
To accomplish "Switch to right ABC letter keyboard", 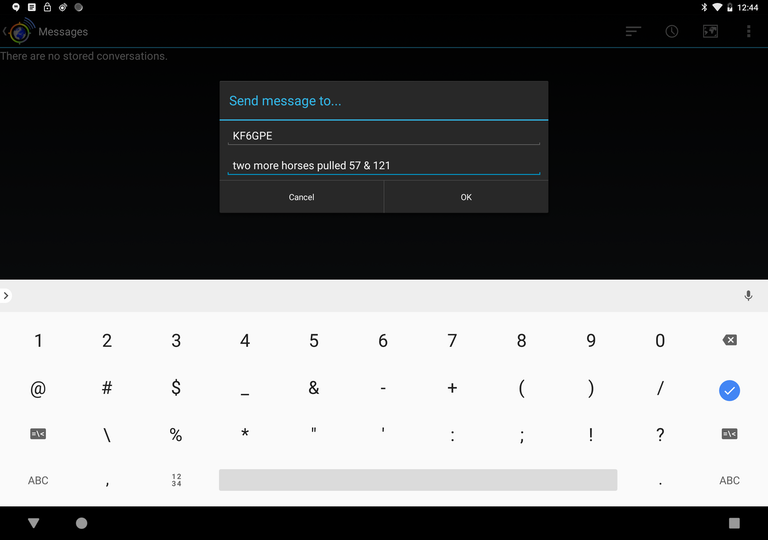I will pyautogui.click(x=729, y=481).
